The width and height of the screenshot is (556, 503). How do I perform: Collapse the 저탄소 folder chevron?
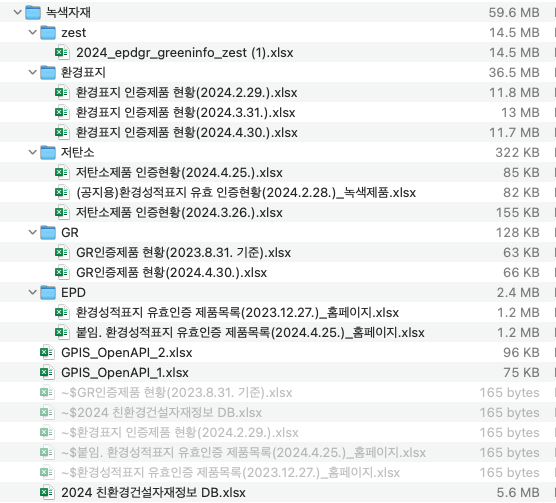pyautogui.click(x=33, y=152)
